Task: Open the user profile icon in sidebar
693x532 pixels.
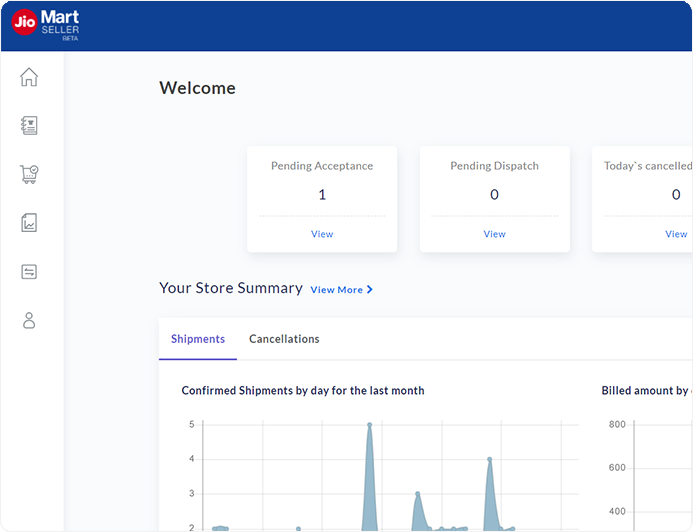Action: tap(29, 320)
